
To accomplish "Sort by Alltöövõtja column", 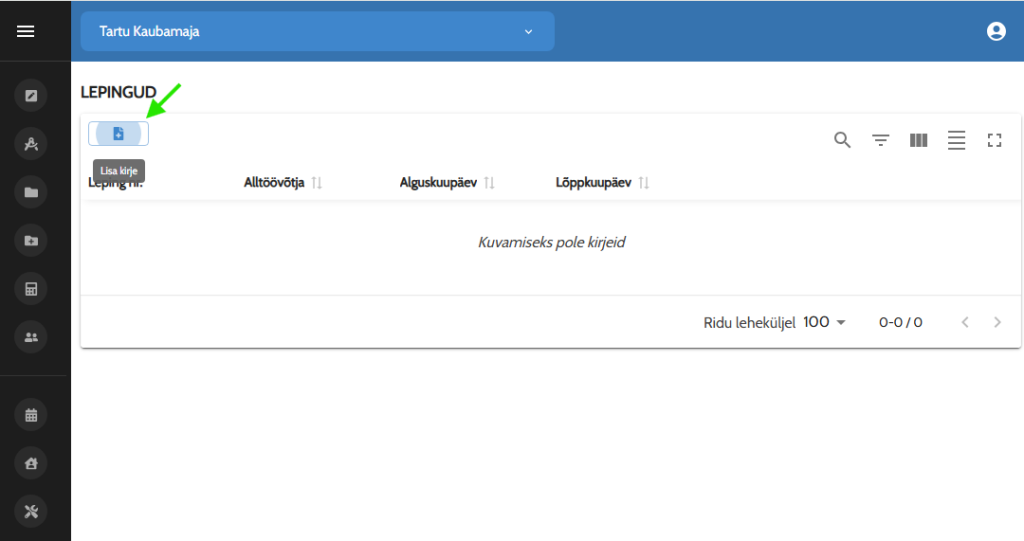I will click(x=317, y=183).
